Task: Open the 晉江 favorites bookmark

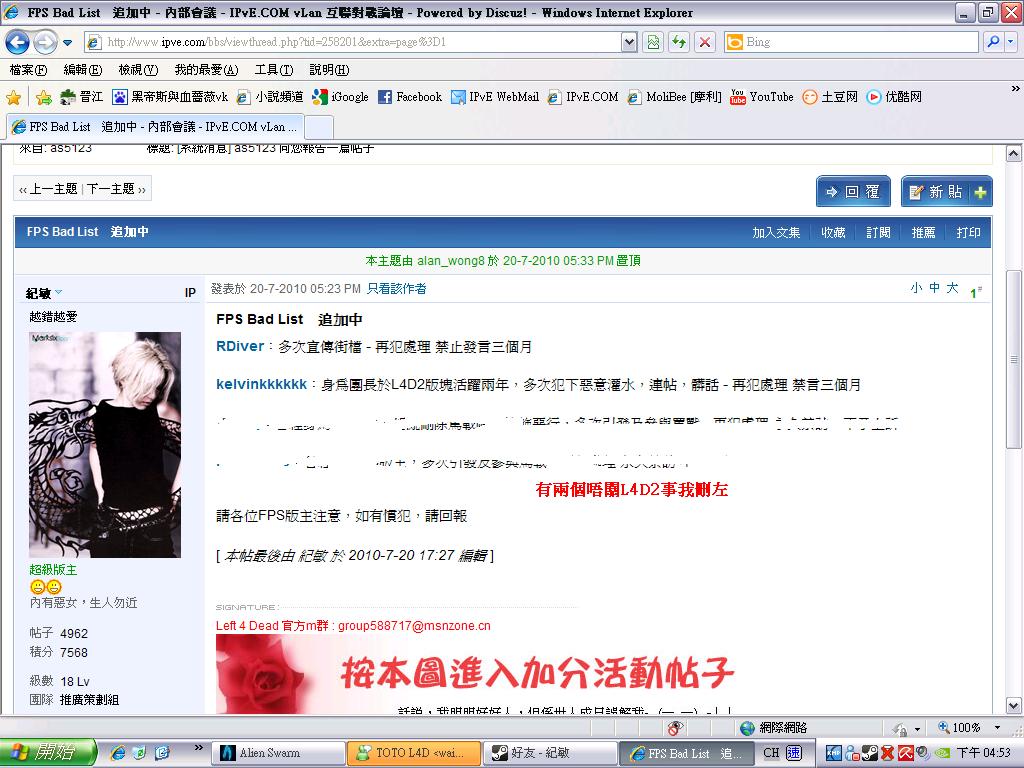Action: pyautogui.click(x=82, y=97)
